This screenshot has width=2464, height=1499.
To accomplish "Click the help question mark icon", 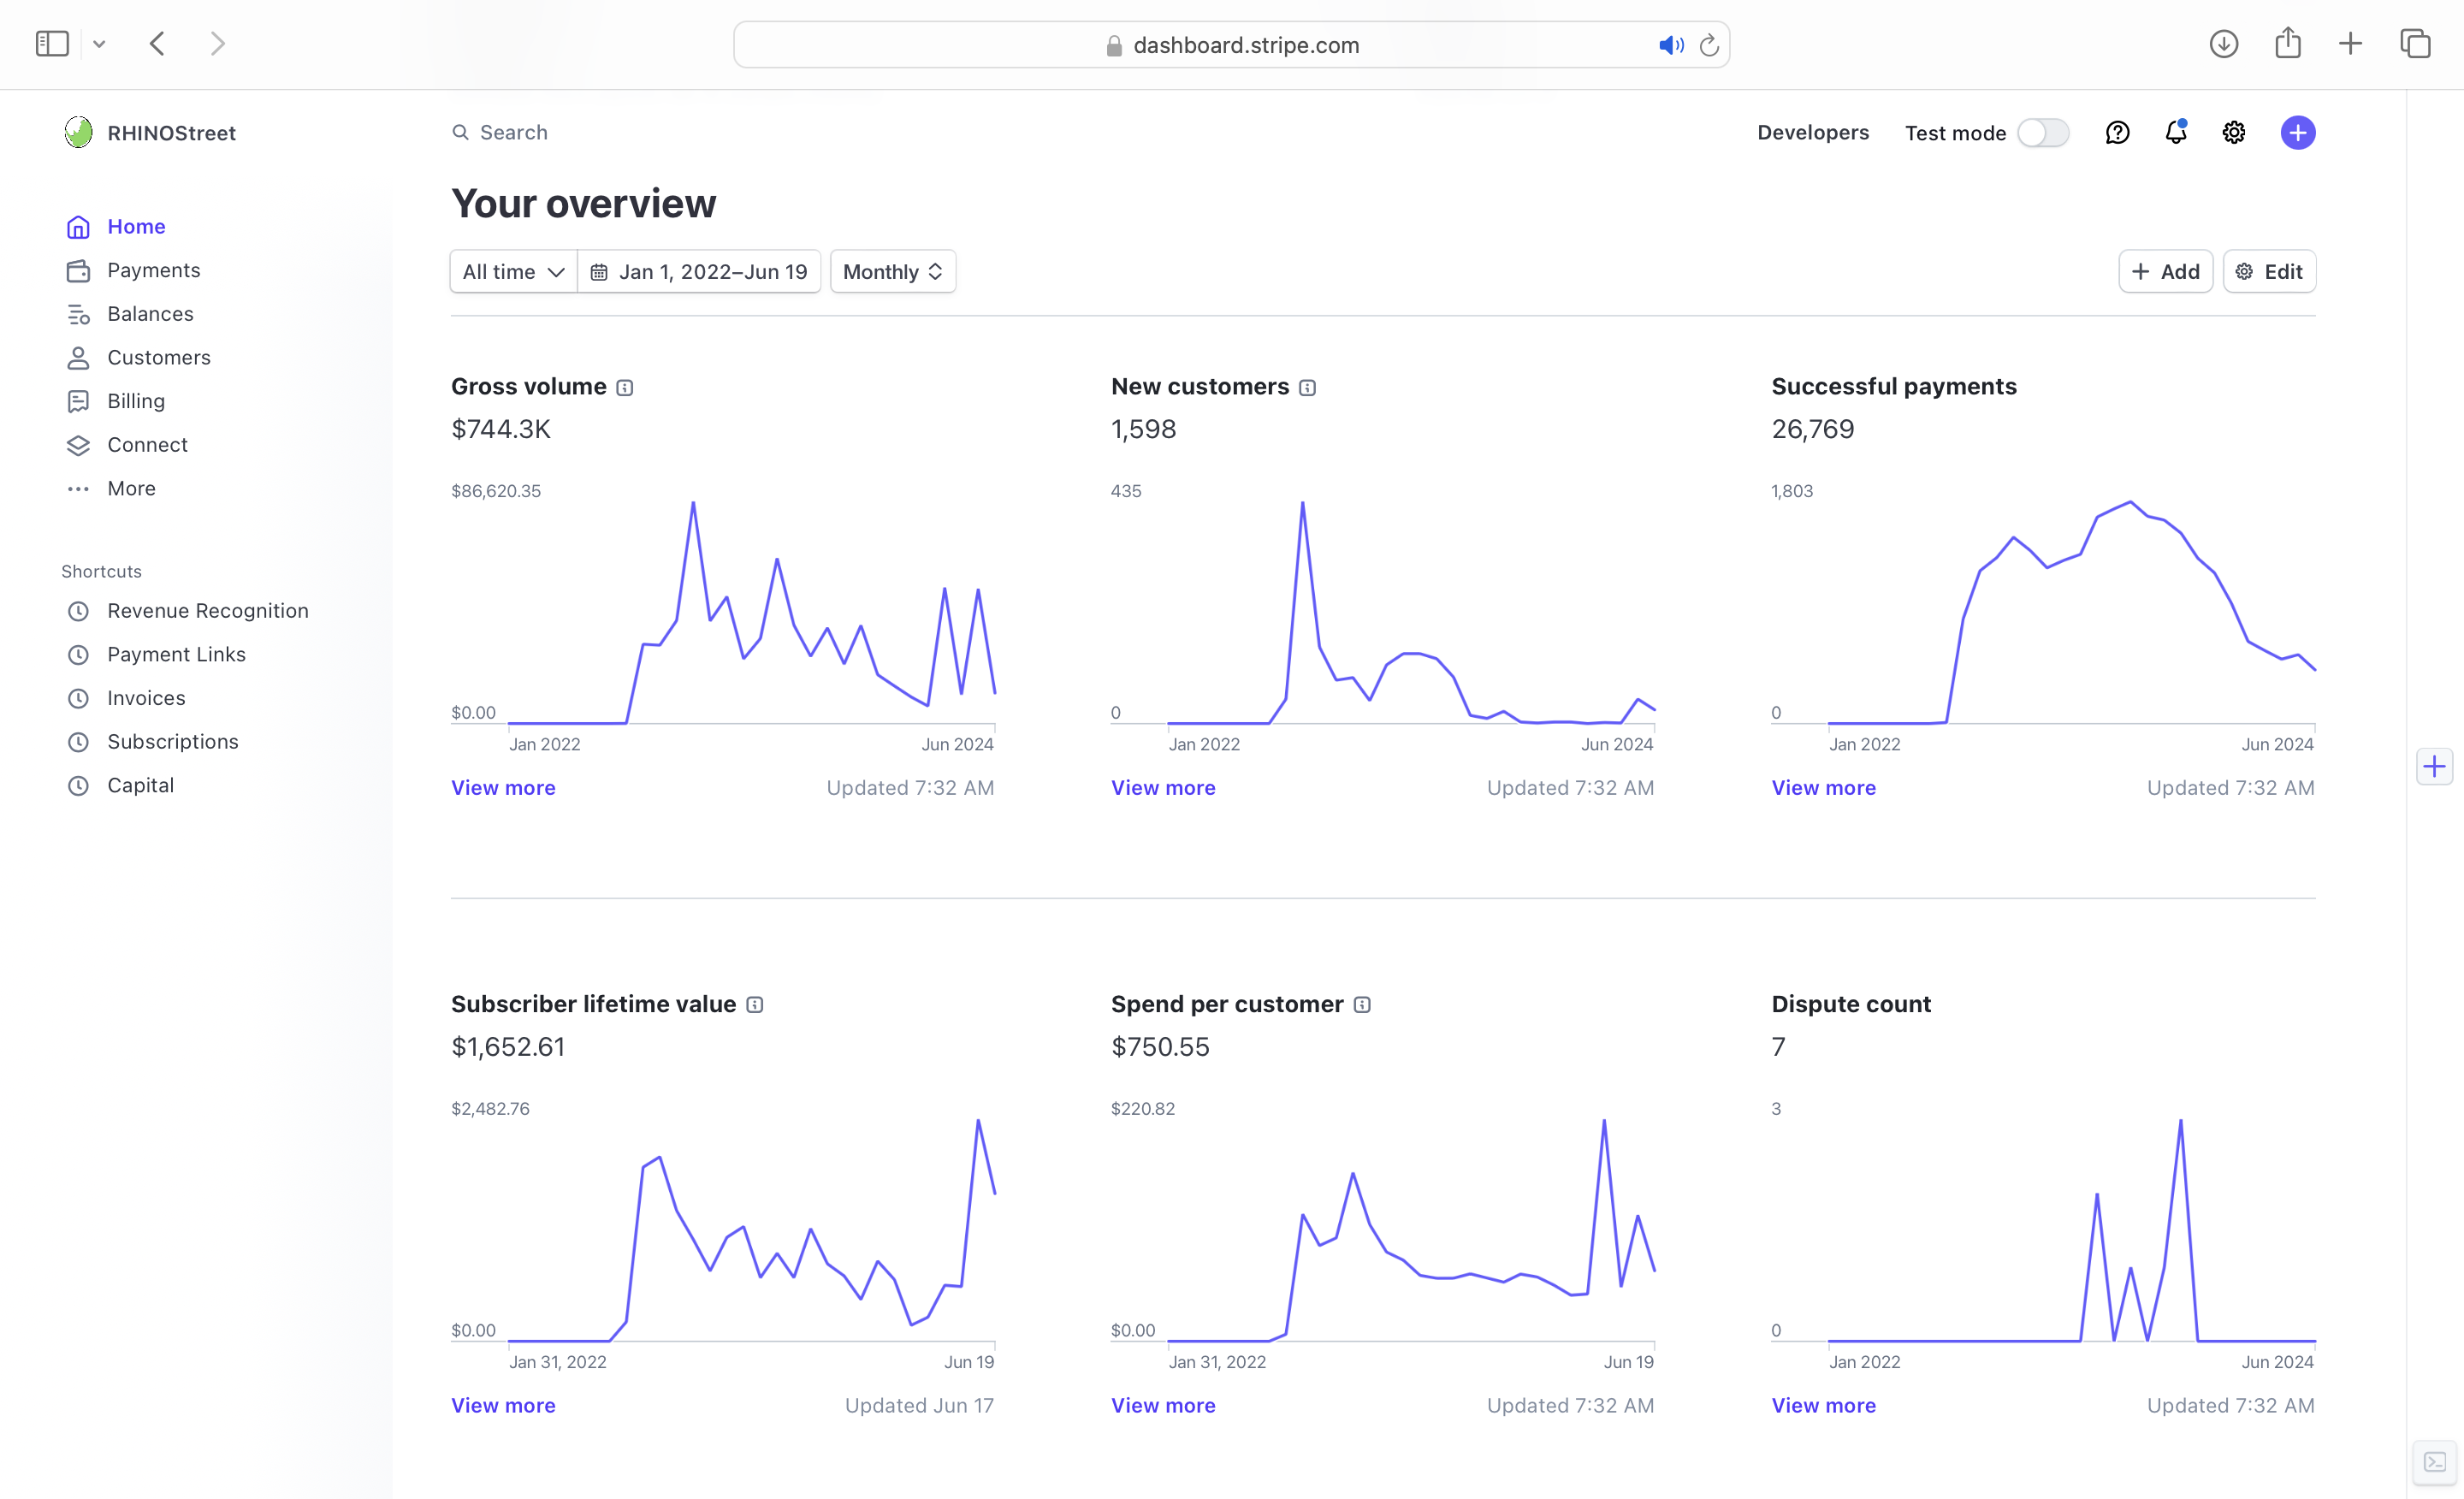I will click(2117, 132).
